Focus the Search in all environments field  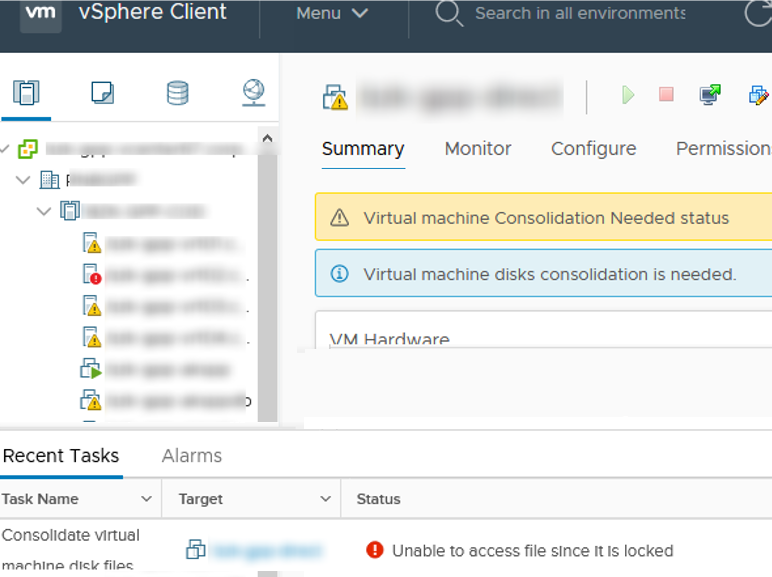(579, 13)
